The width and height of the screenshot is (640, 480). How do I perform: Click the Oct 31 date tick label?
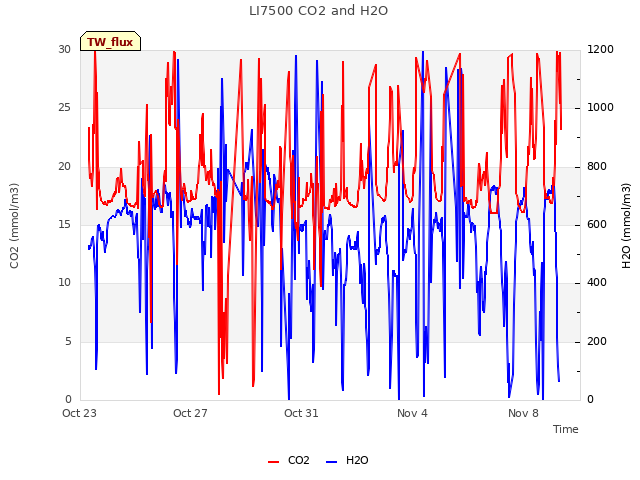point(301,413)
